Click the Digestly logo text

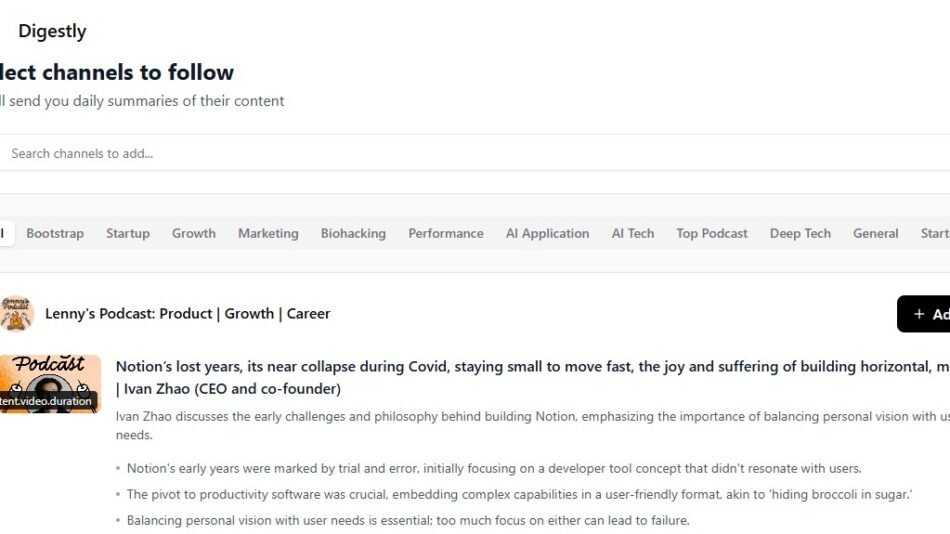click(x=52, y=31)
